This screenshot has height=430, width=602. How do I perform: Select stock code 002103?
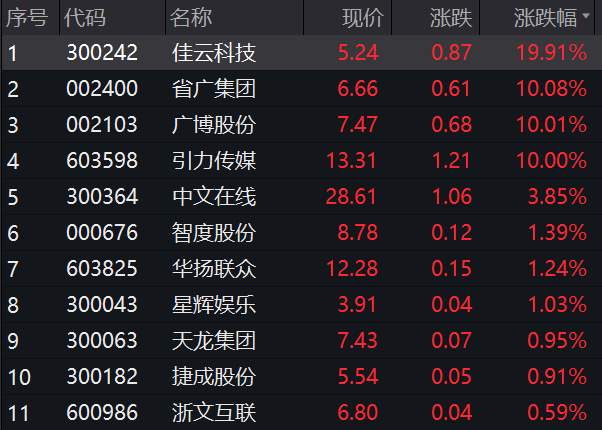point(102,125)
